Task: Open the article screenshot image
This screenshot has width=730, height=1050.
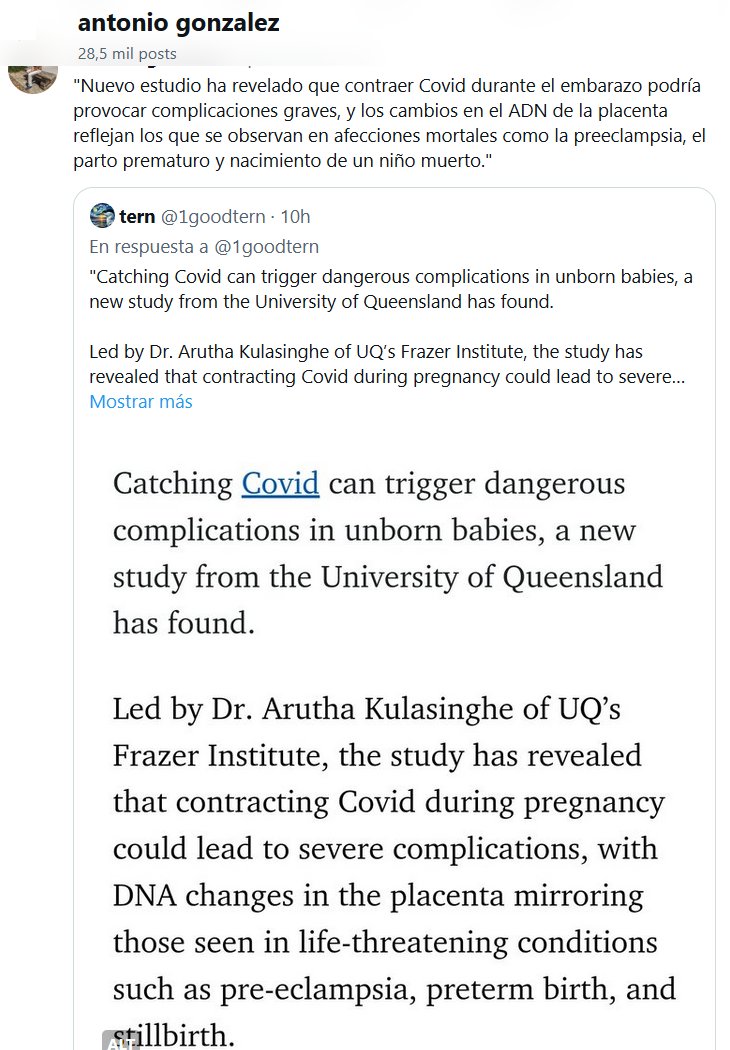Action: point(394,740)
